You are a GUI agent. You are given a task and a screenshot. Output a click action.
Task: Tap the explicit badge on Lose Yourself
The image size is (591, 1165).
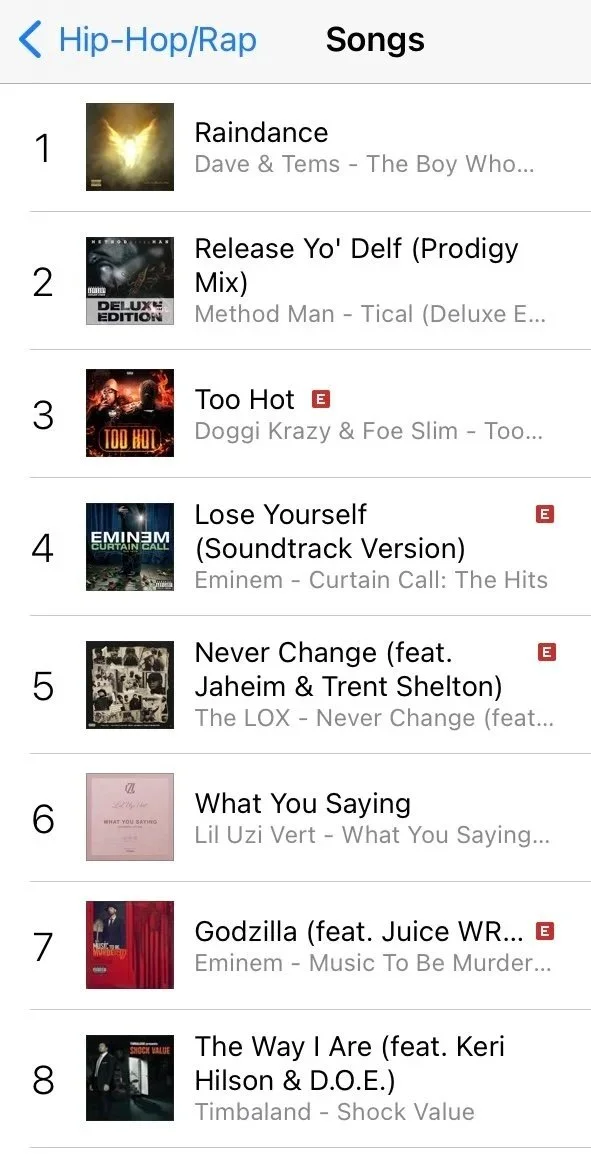tap(545, 514)
